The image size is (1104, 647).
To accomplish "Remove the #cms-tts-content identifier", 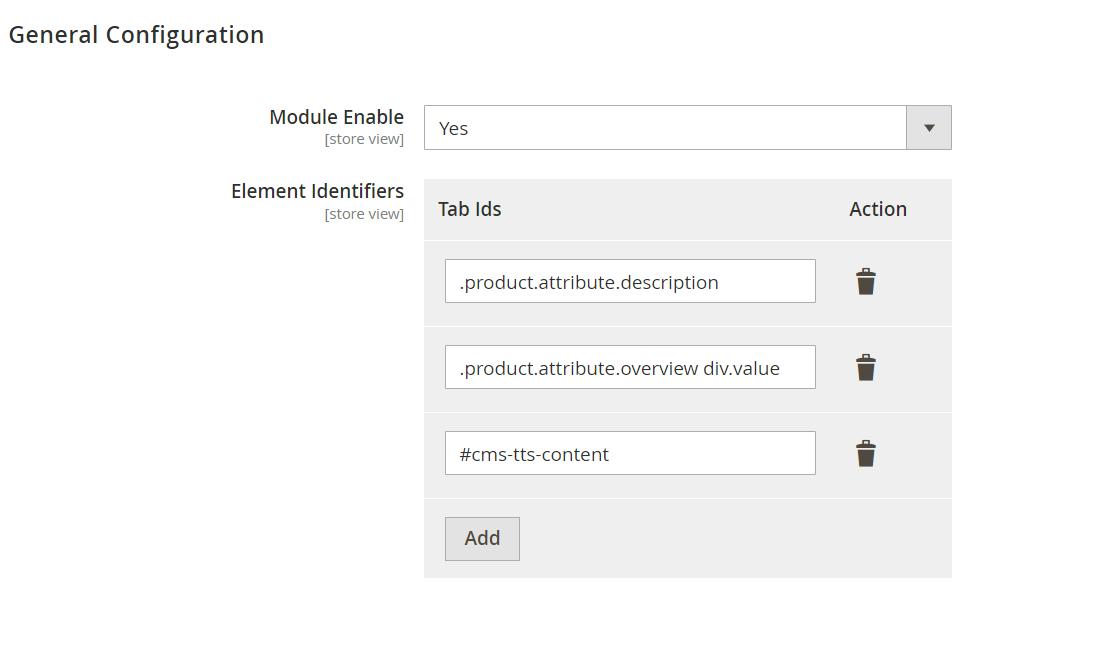I will click(866, 454).
